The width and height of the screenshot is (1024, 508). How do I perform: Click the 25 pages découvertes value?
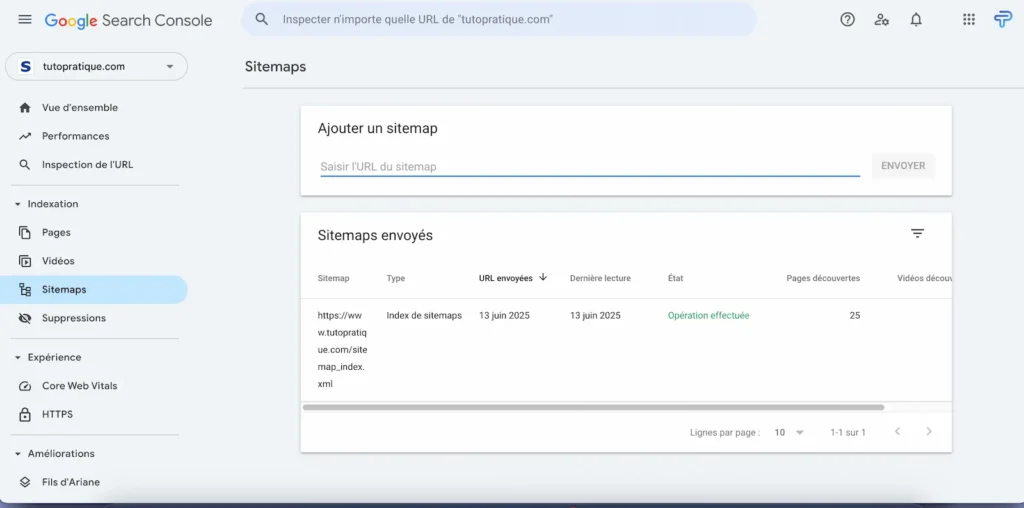click(x=855, y=315)
